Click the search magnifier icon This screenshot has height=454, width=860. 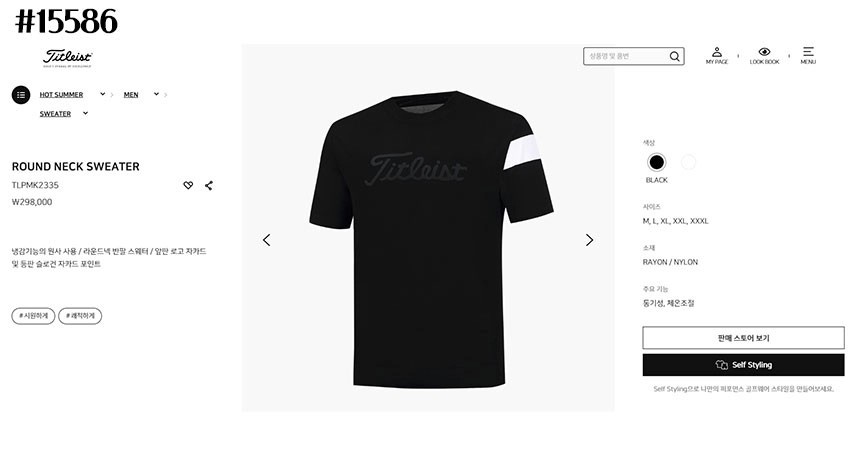pyautogui.click(x=675, y=56)
